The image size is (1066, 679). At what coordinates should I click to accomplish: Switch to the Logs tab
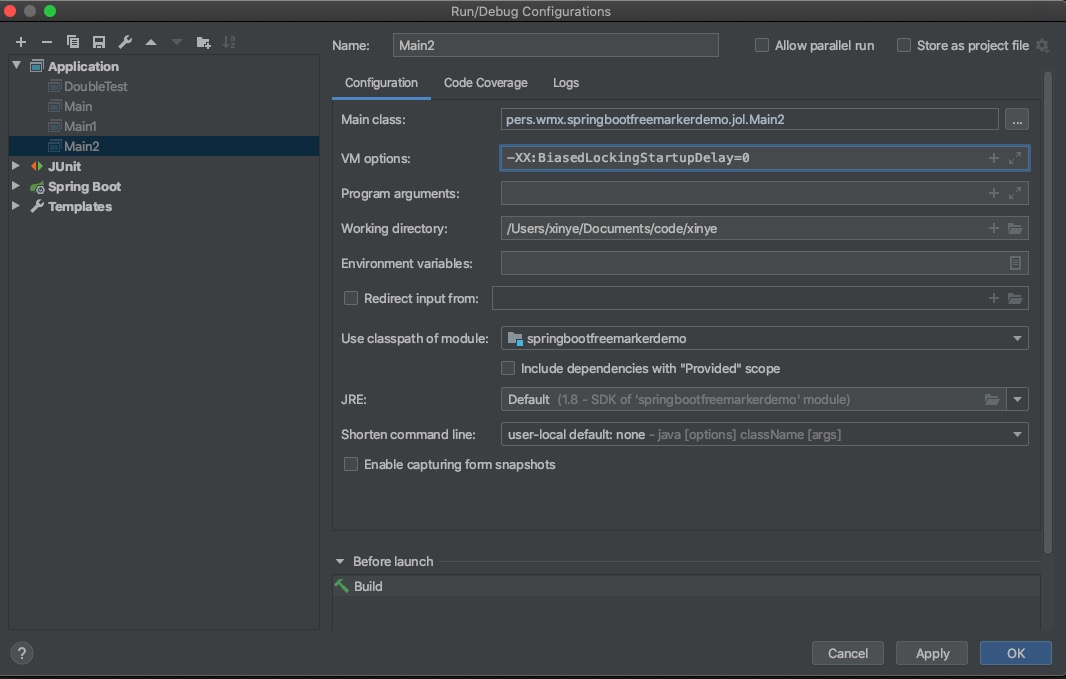pos(565,83)
